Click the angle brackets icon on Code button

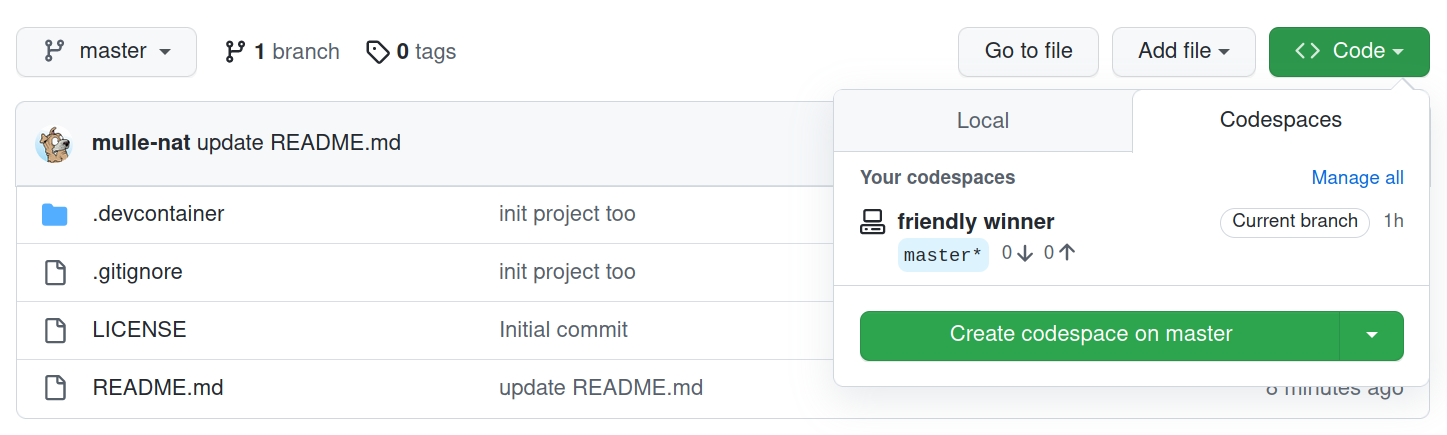(1307, 51)
